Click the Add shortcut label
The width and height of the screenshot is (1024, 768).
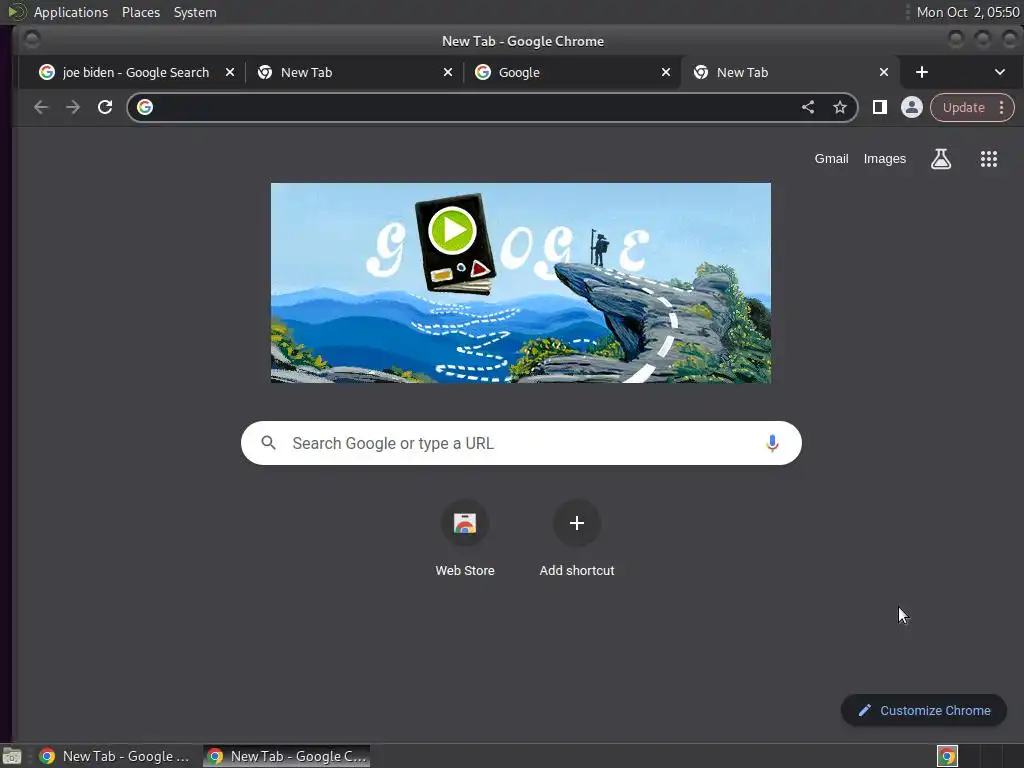[577, 571]
